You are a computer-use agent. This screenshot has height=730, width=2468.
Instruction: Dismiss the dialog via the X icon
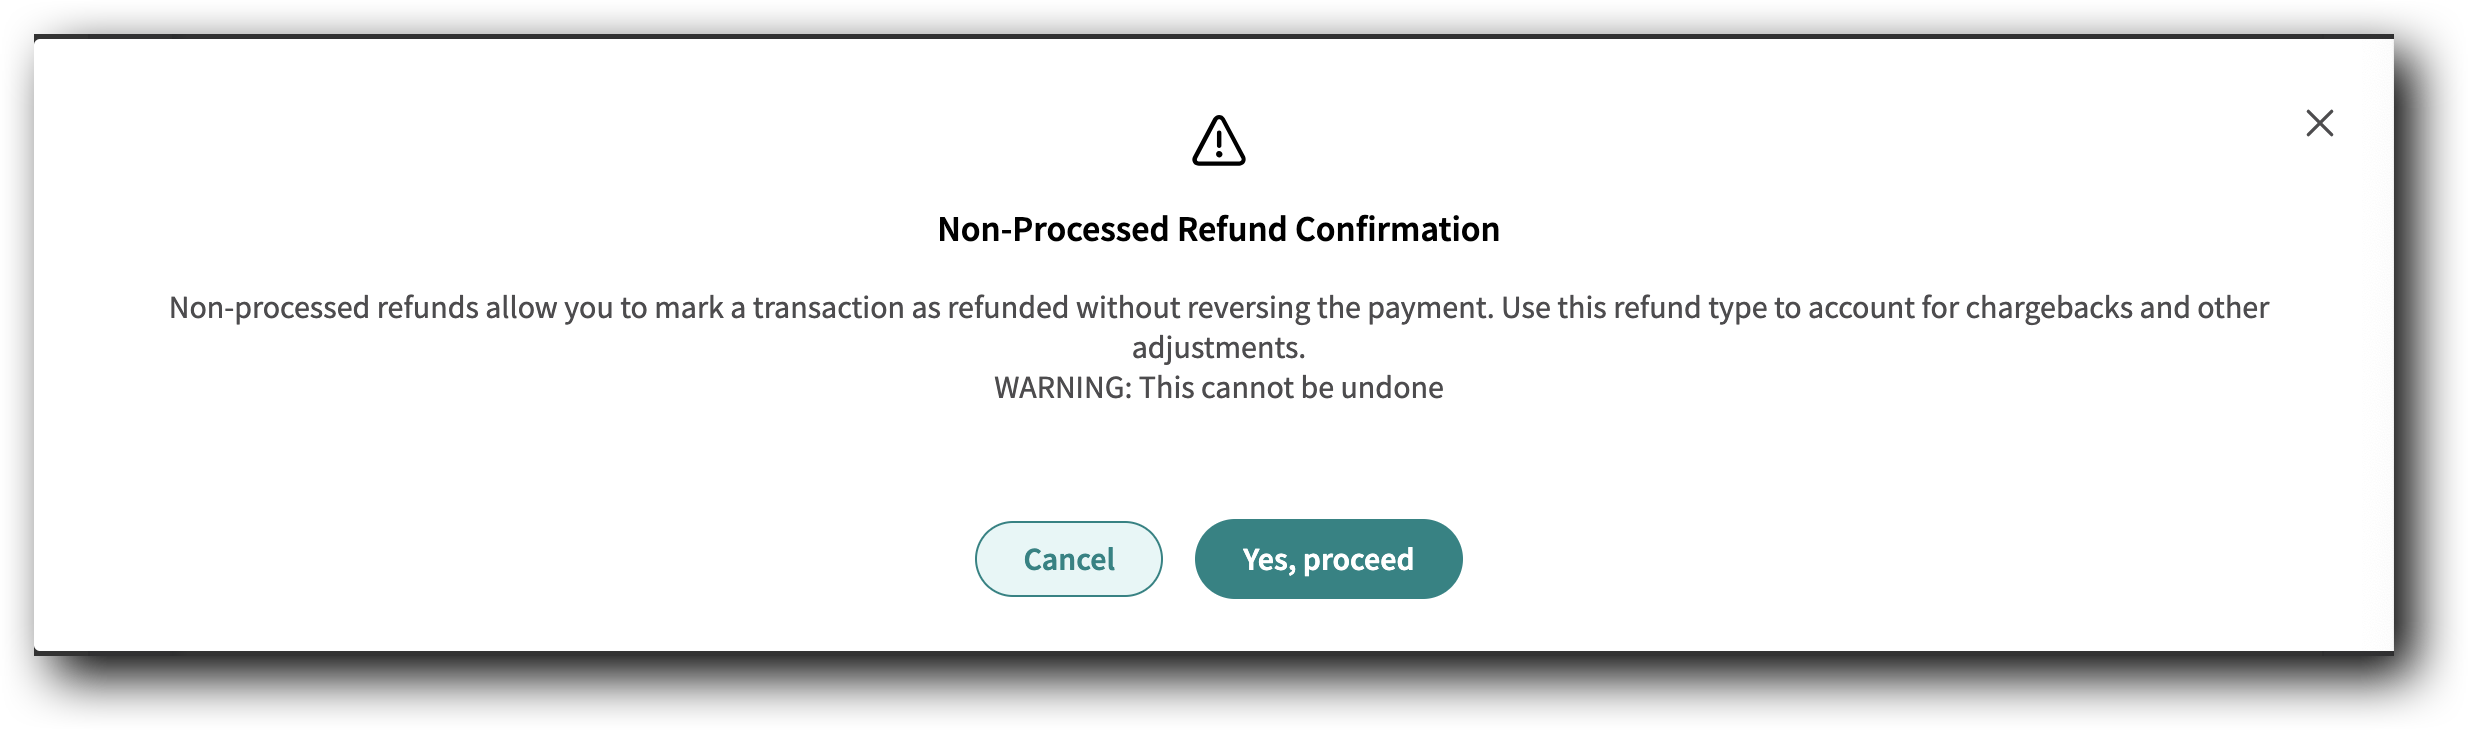[x=2320, y=123]
